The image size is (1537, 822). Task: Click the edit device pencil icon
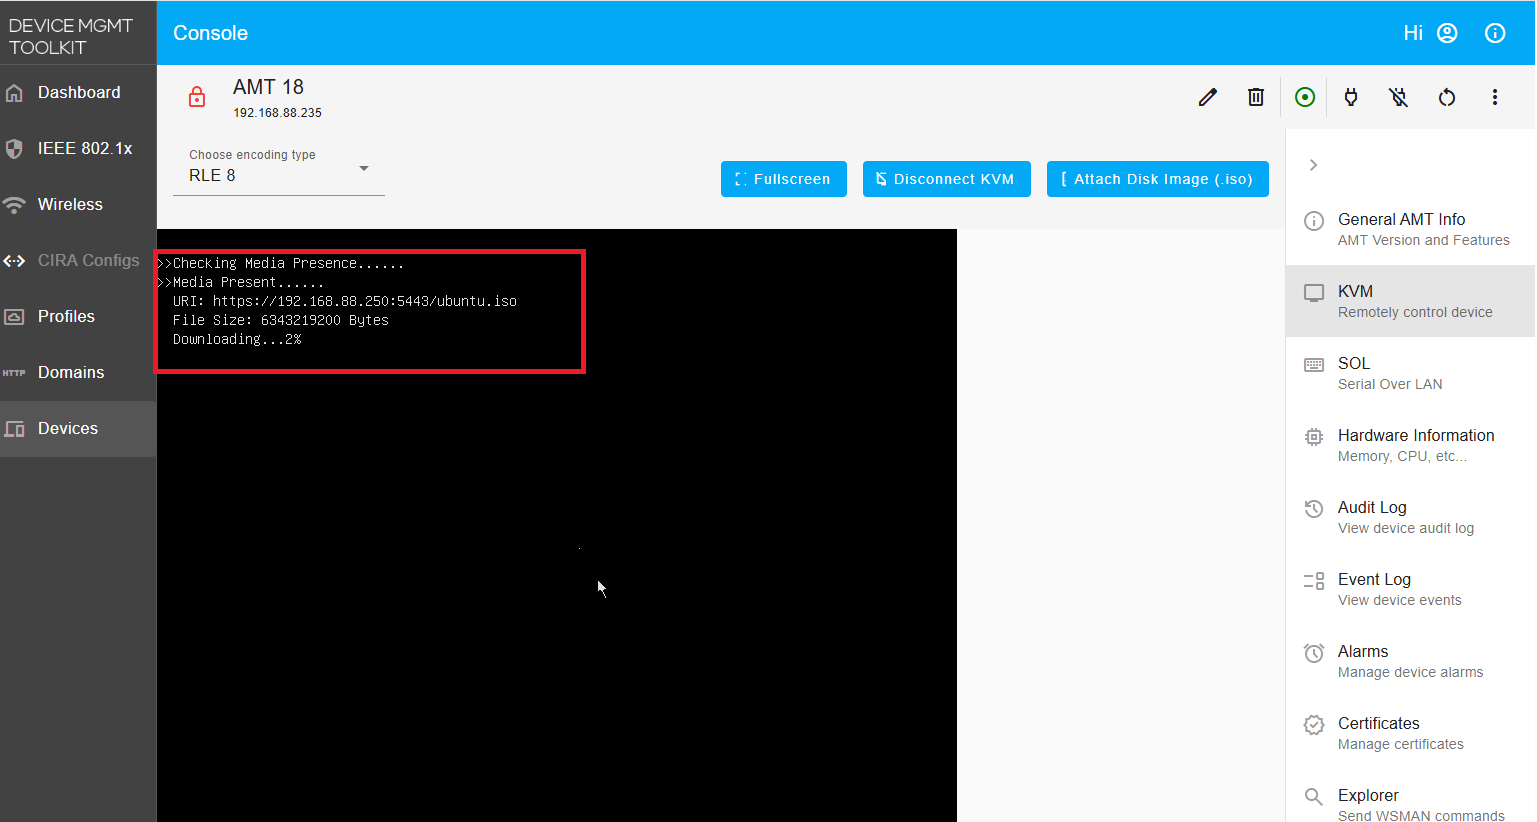(x=1208, y=97)
